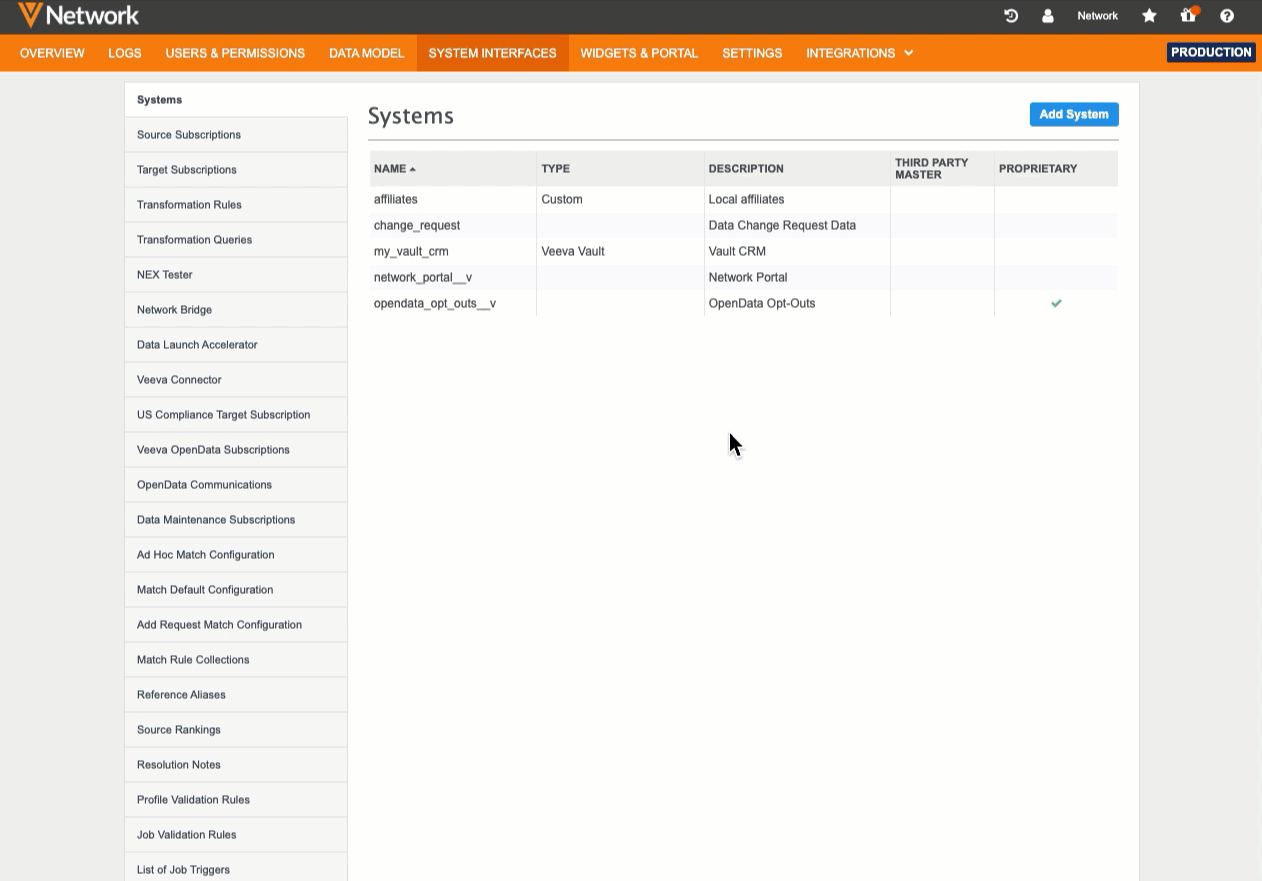
Task: Click Data Change Request Data description
Action: 782,225
